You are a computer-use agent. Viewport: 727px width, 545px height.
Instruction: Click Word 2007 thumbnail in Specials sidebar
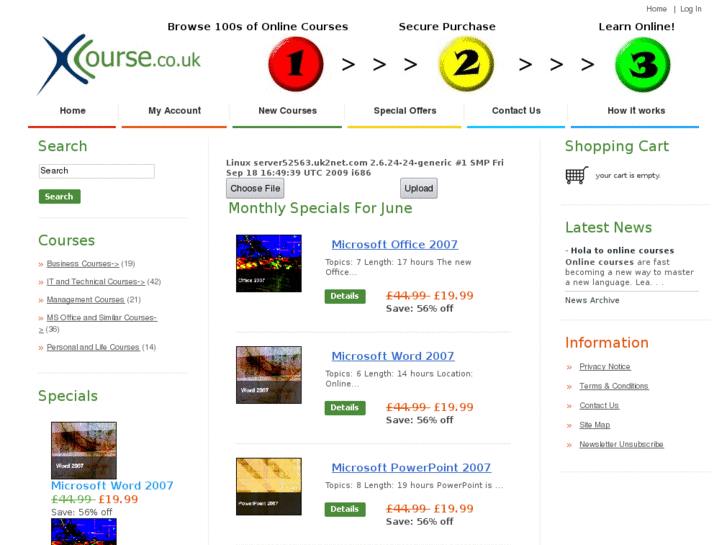coord(84,450)
